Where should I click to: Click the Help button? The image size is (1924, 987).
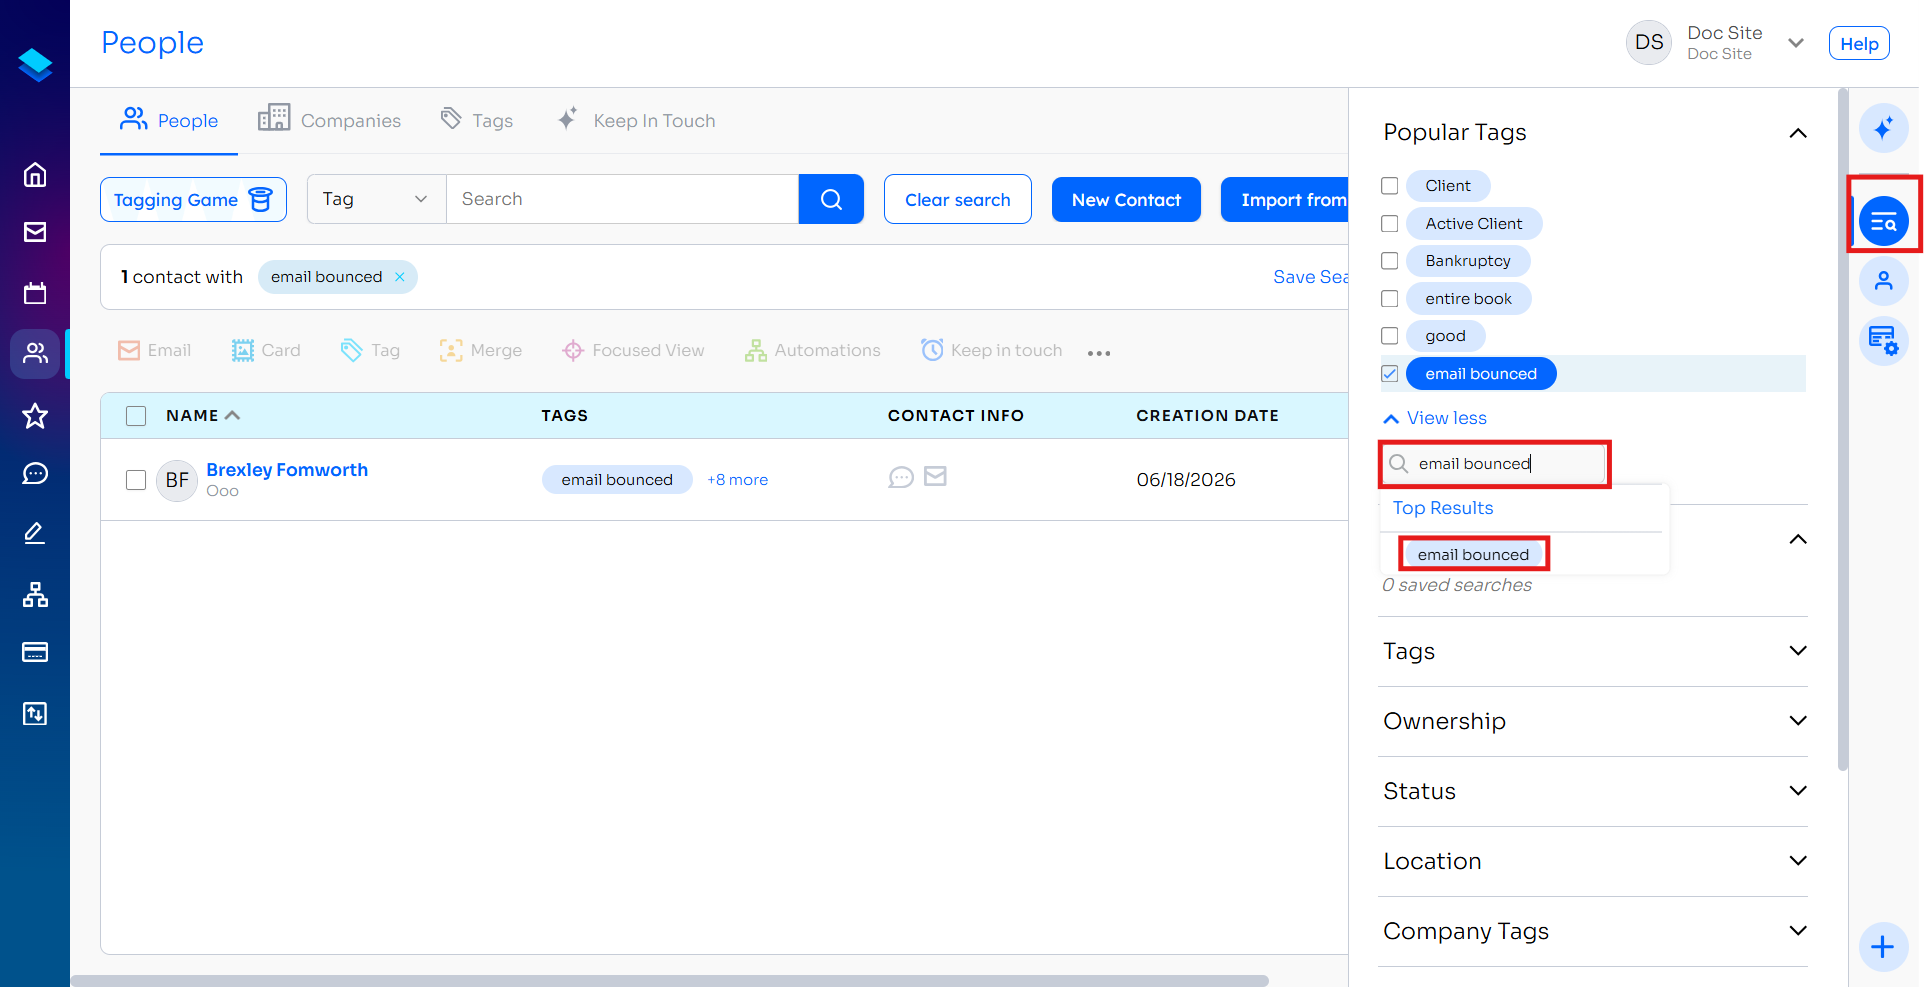[x=1859, y=44]
